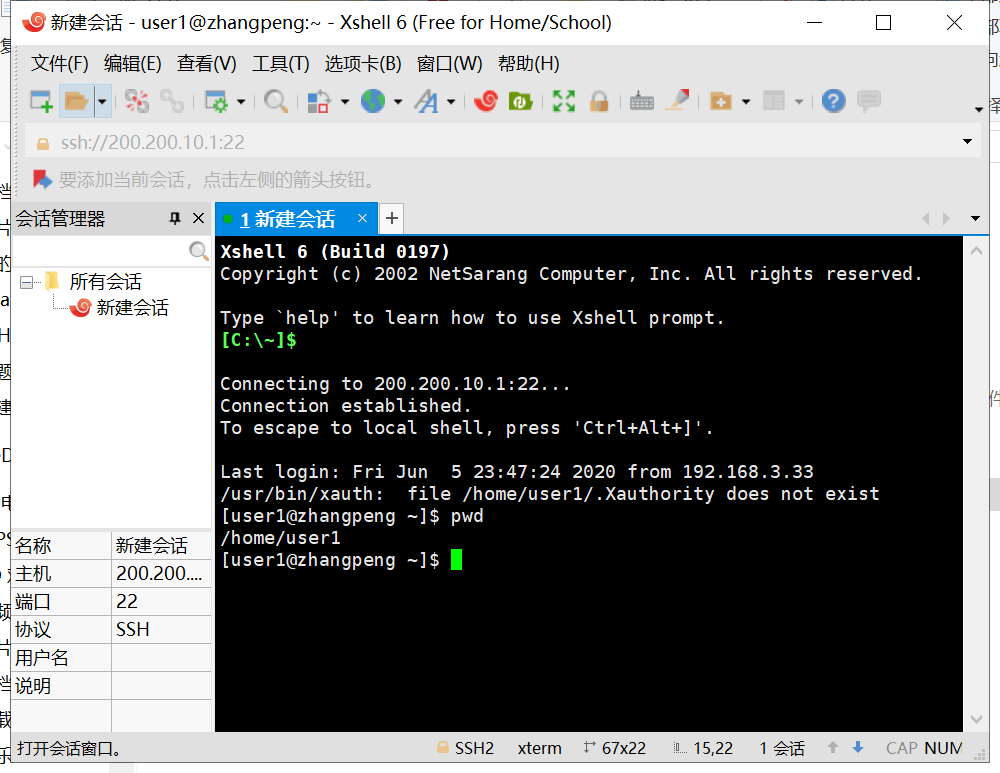Click the Reconnect chain-link toolbar icon

click(x=172, y=101)
